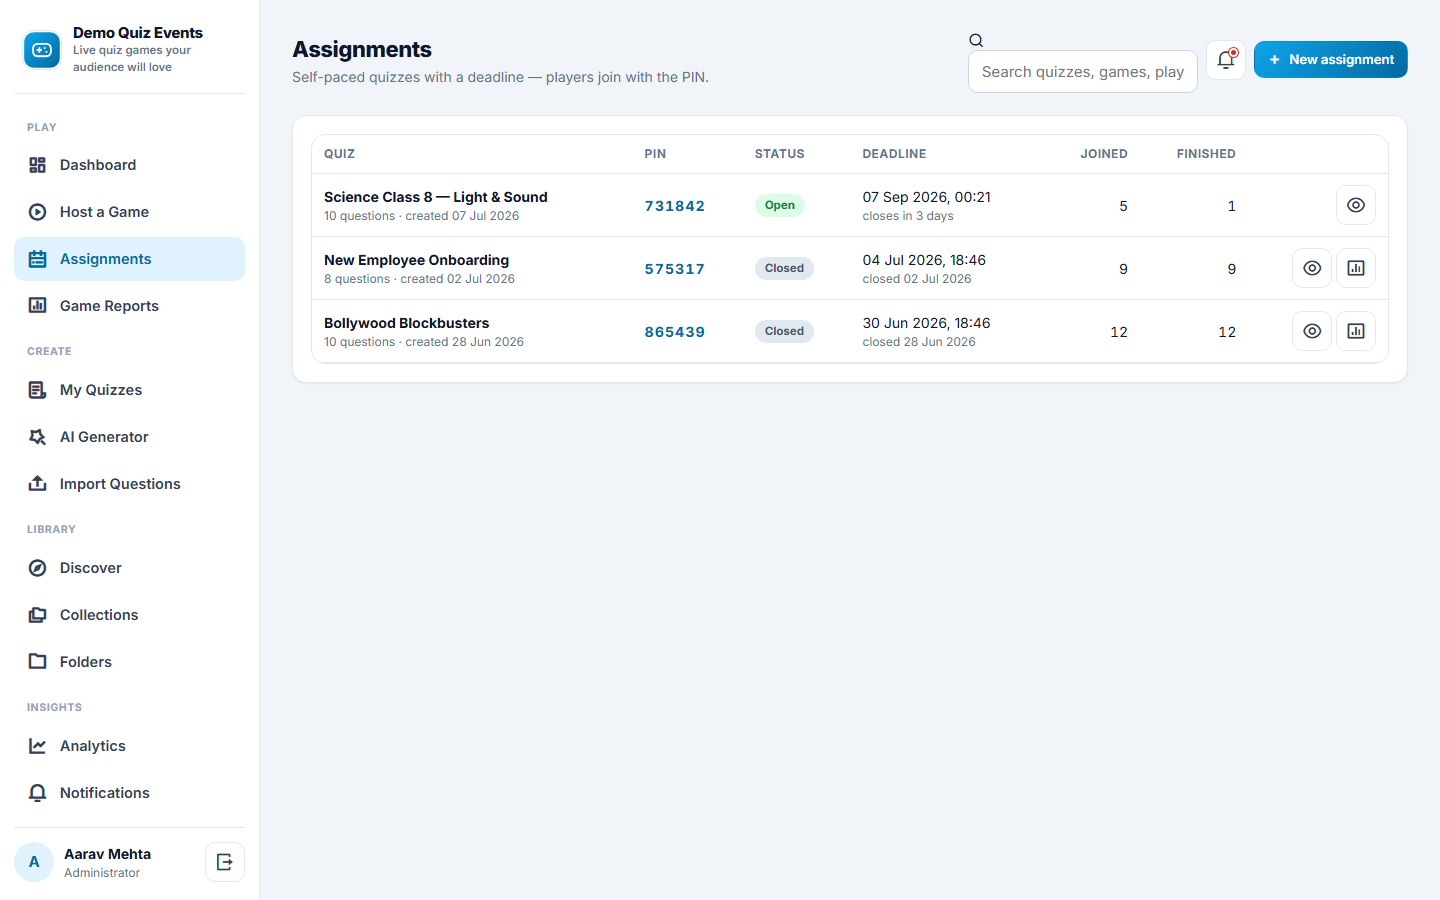Click the FINISHED column header
The width and height of the screenshot is (1440, 900).
[x=1206, y=154]
